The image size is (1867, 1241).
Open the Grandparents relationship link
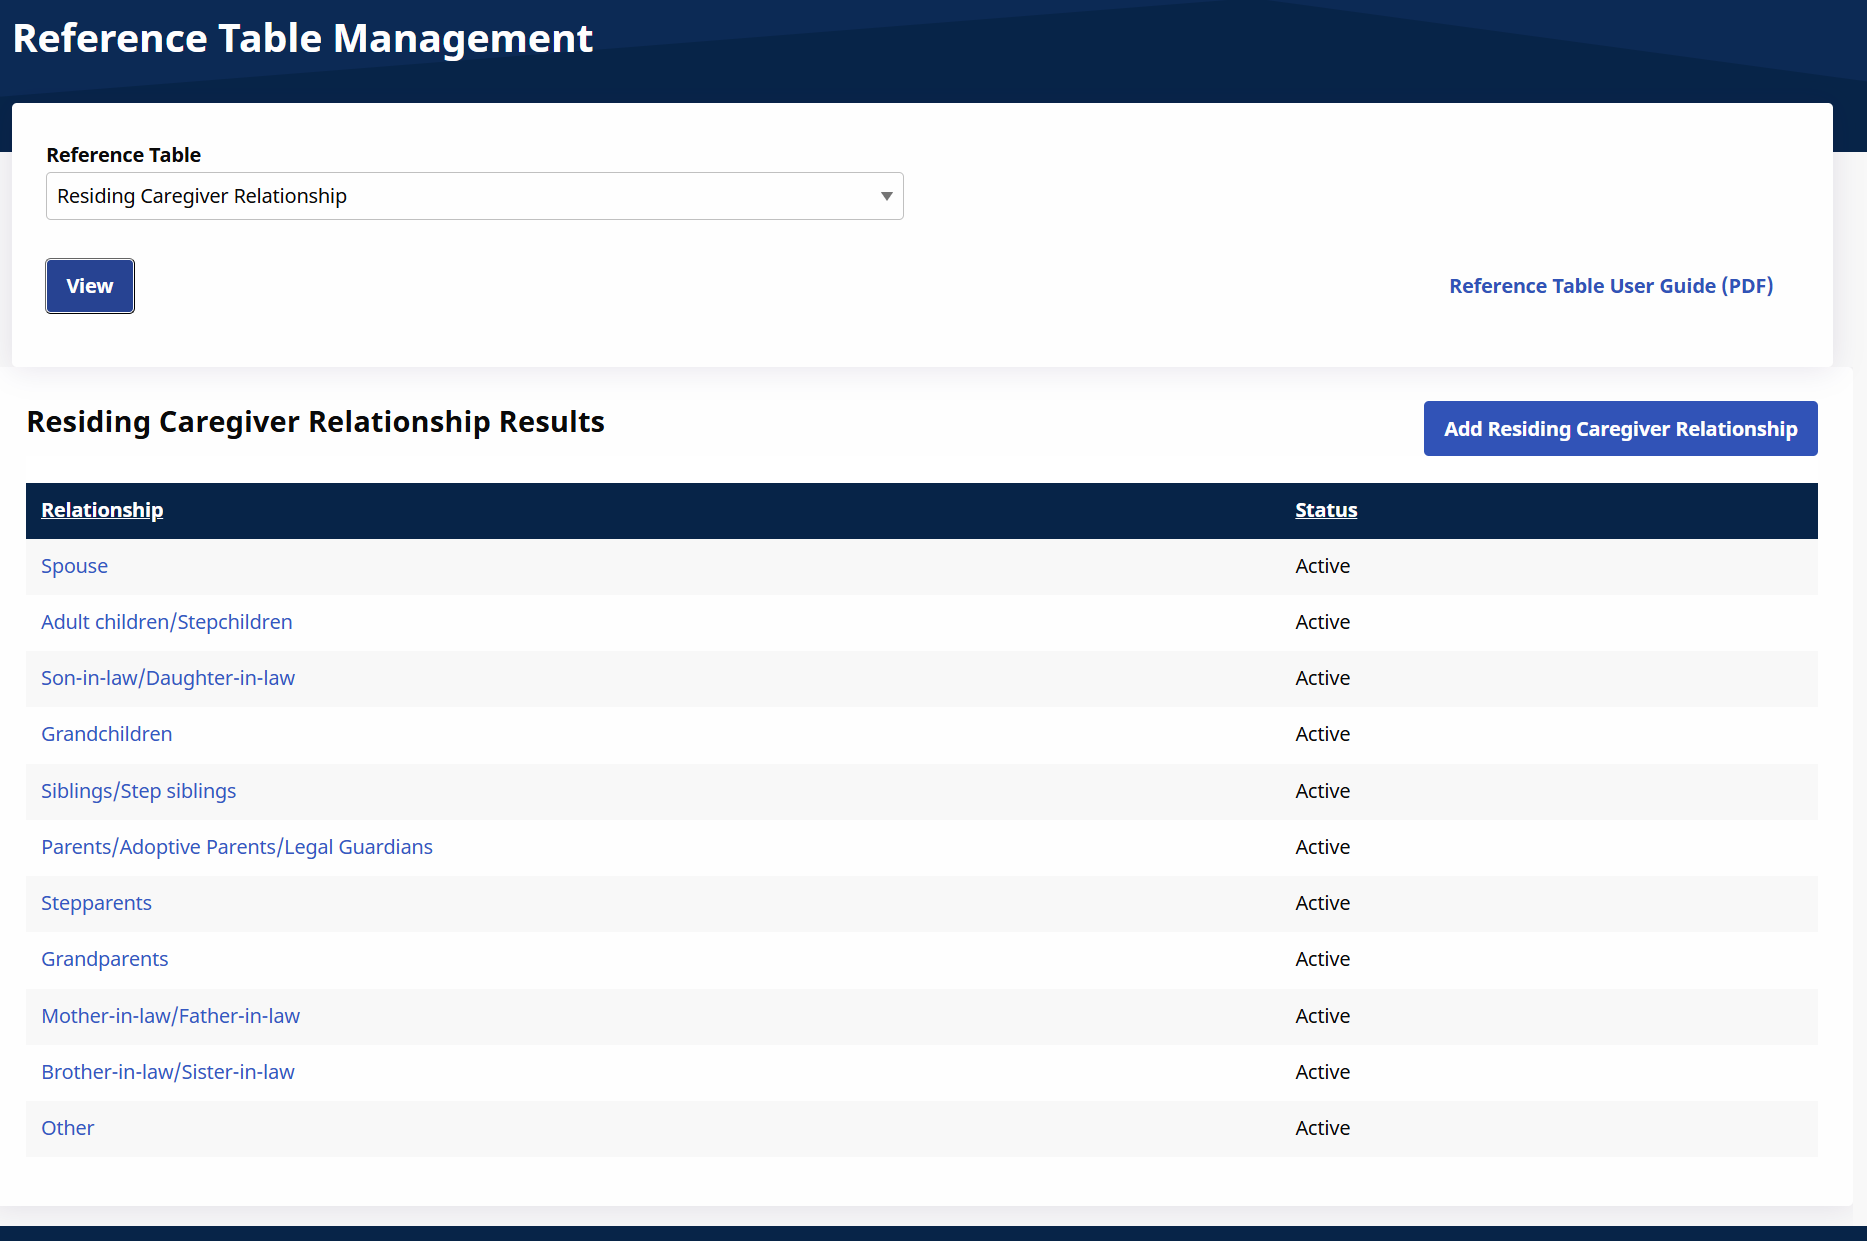point(104,959)
